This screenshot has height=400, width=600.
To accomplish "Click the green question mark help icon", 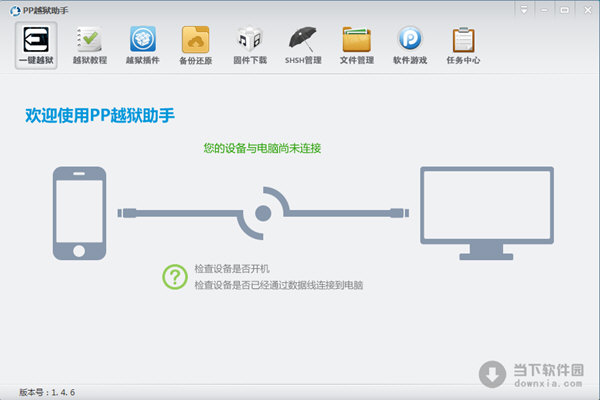I will 174,277.
